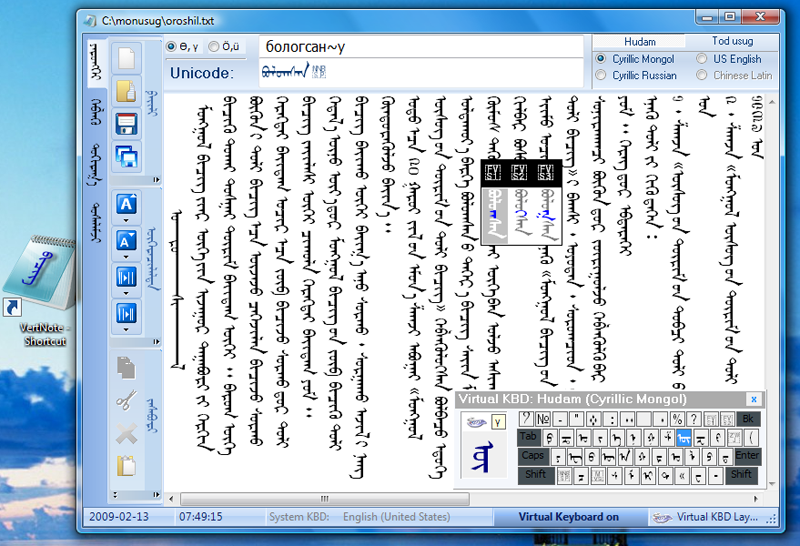Click the yellow ү character indicator

click(x=497, y=422)
